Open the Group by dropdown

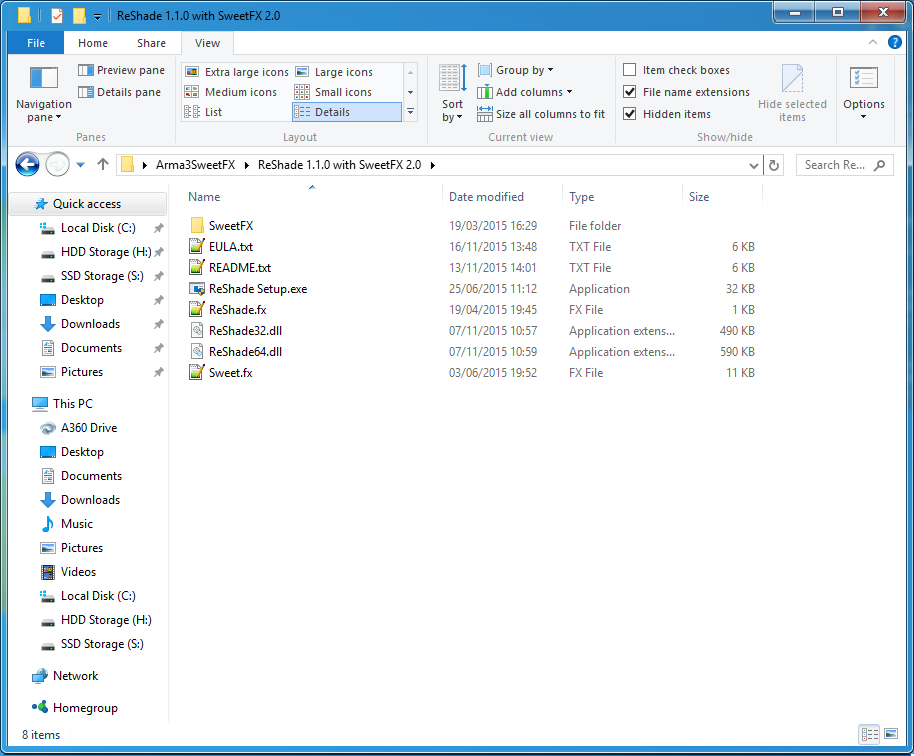pyautogui.click(x=515, y=70)
